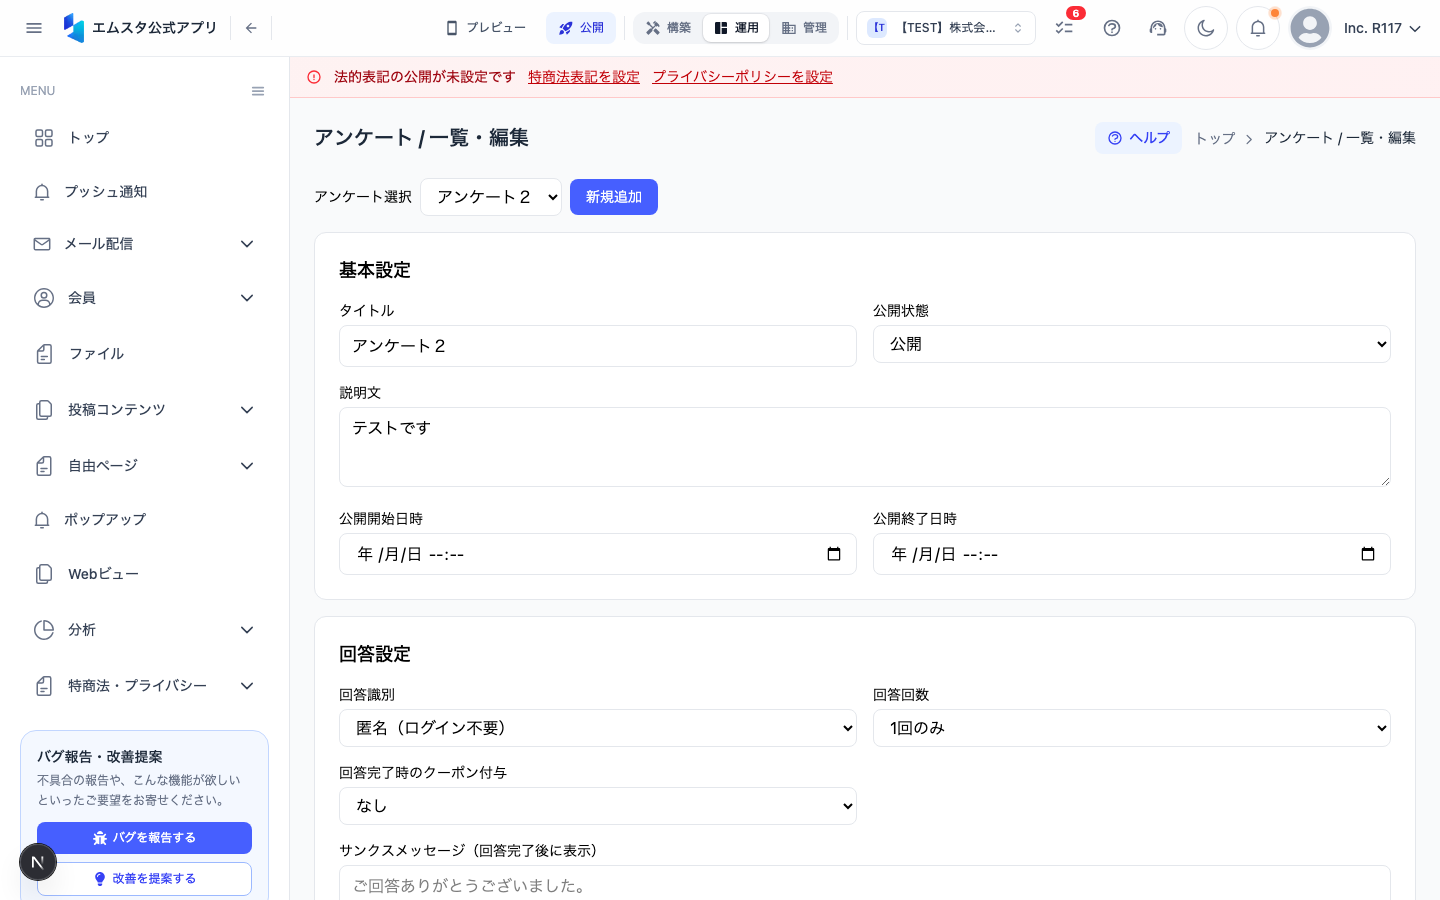
Task: Select ポップアップ in the sidebar
Action: (144, 520)
